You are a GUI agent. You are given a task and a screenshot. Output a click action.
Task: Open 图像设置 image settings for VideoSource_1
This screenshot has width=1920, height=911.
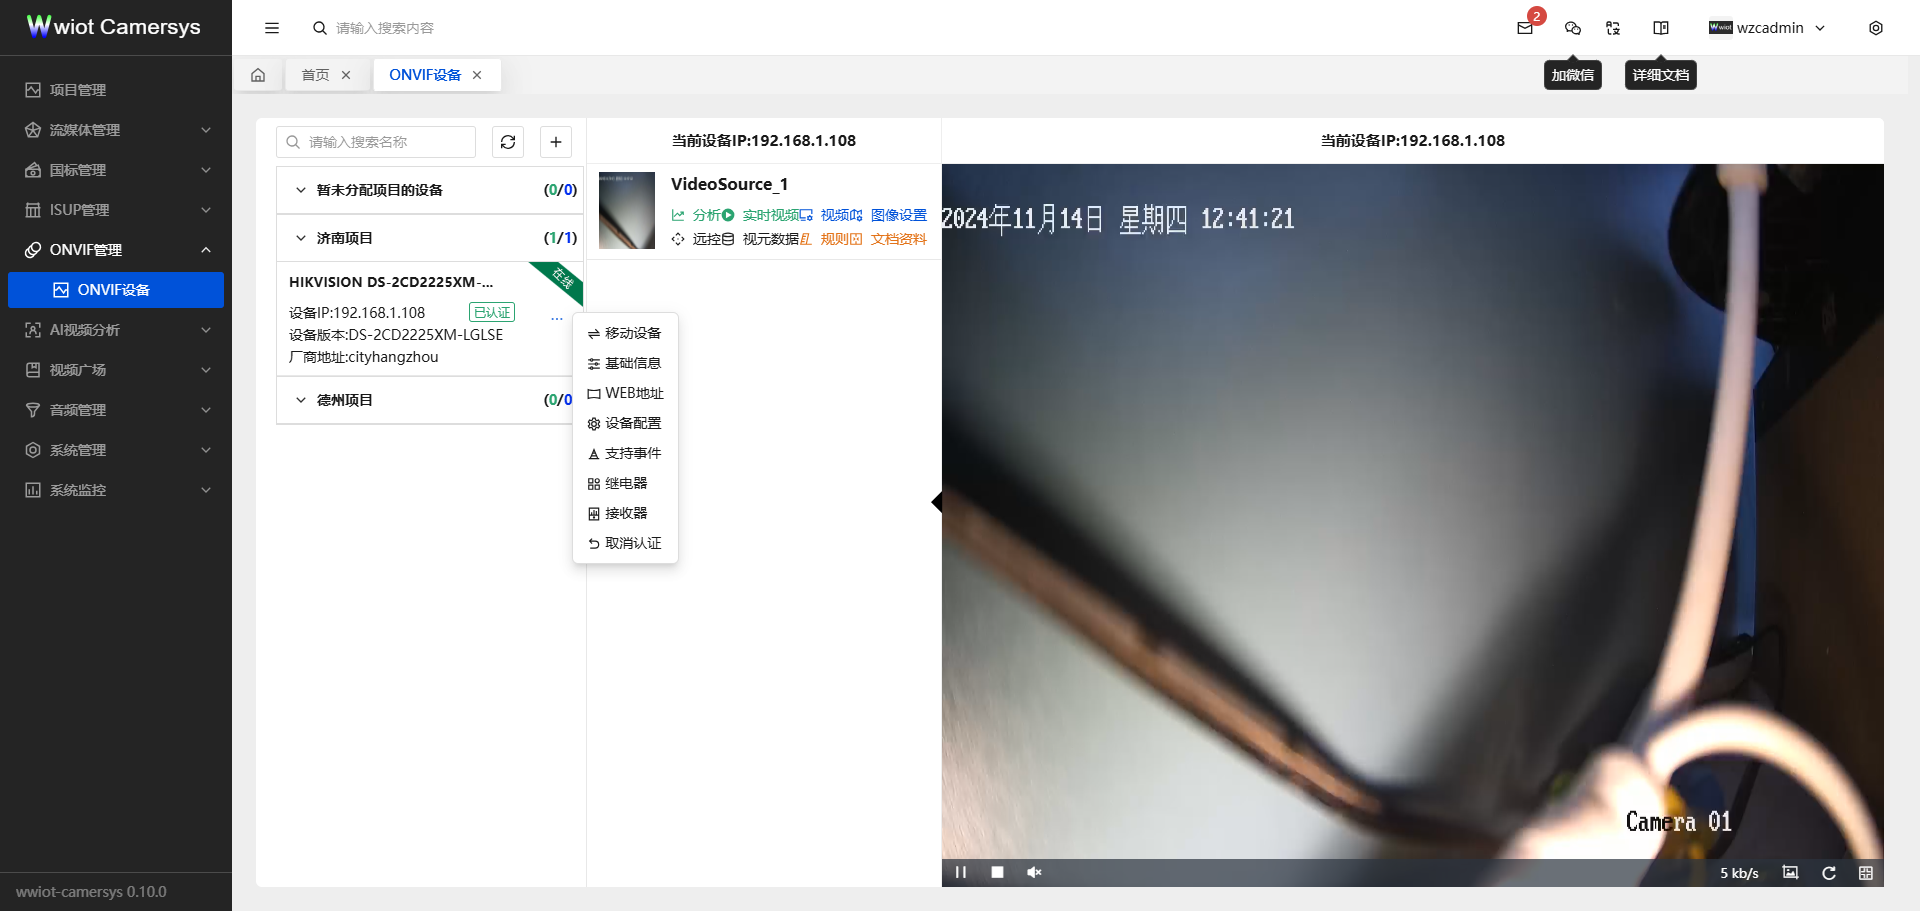pyautogui.click(x=897, y=215)
